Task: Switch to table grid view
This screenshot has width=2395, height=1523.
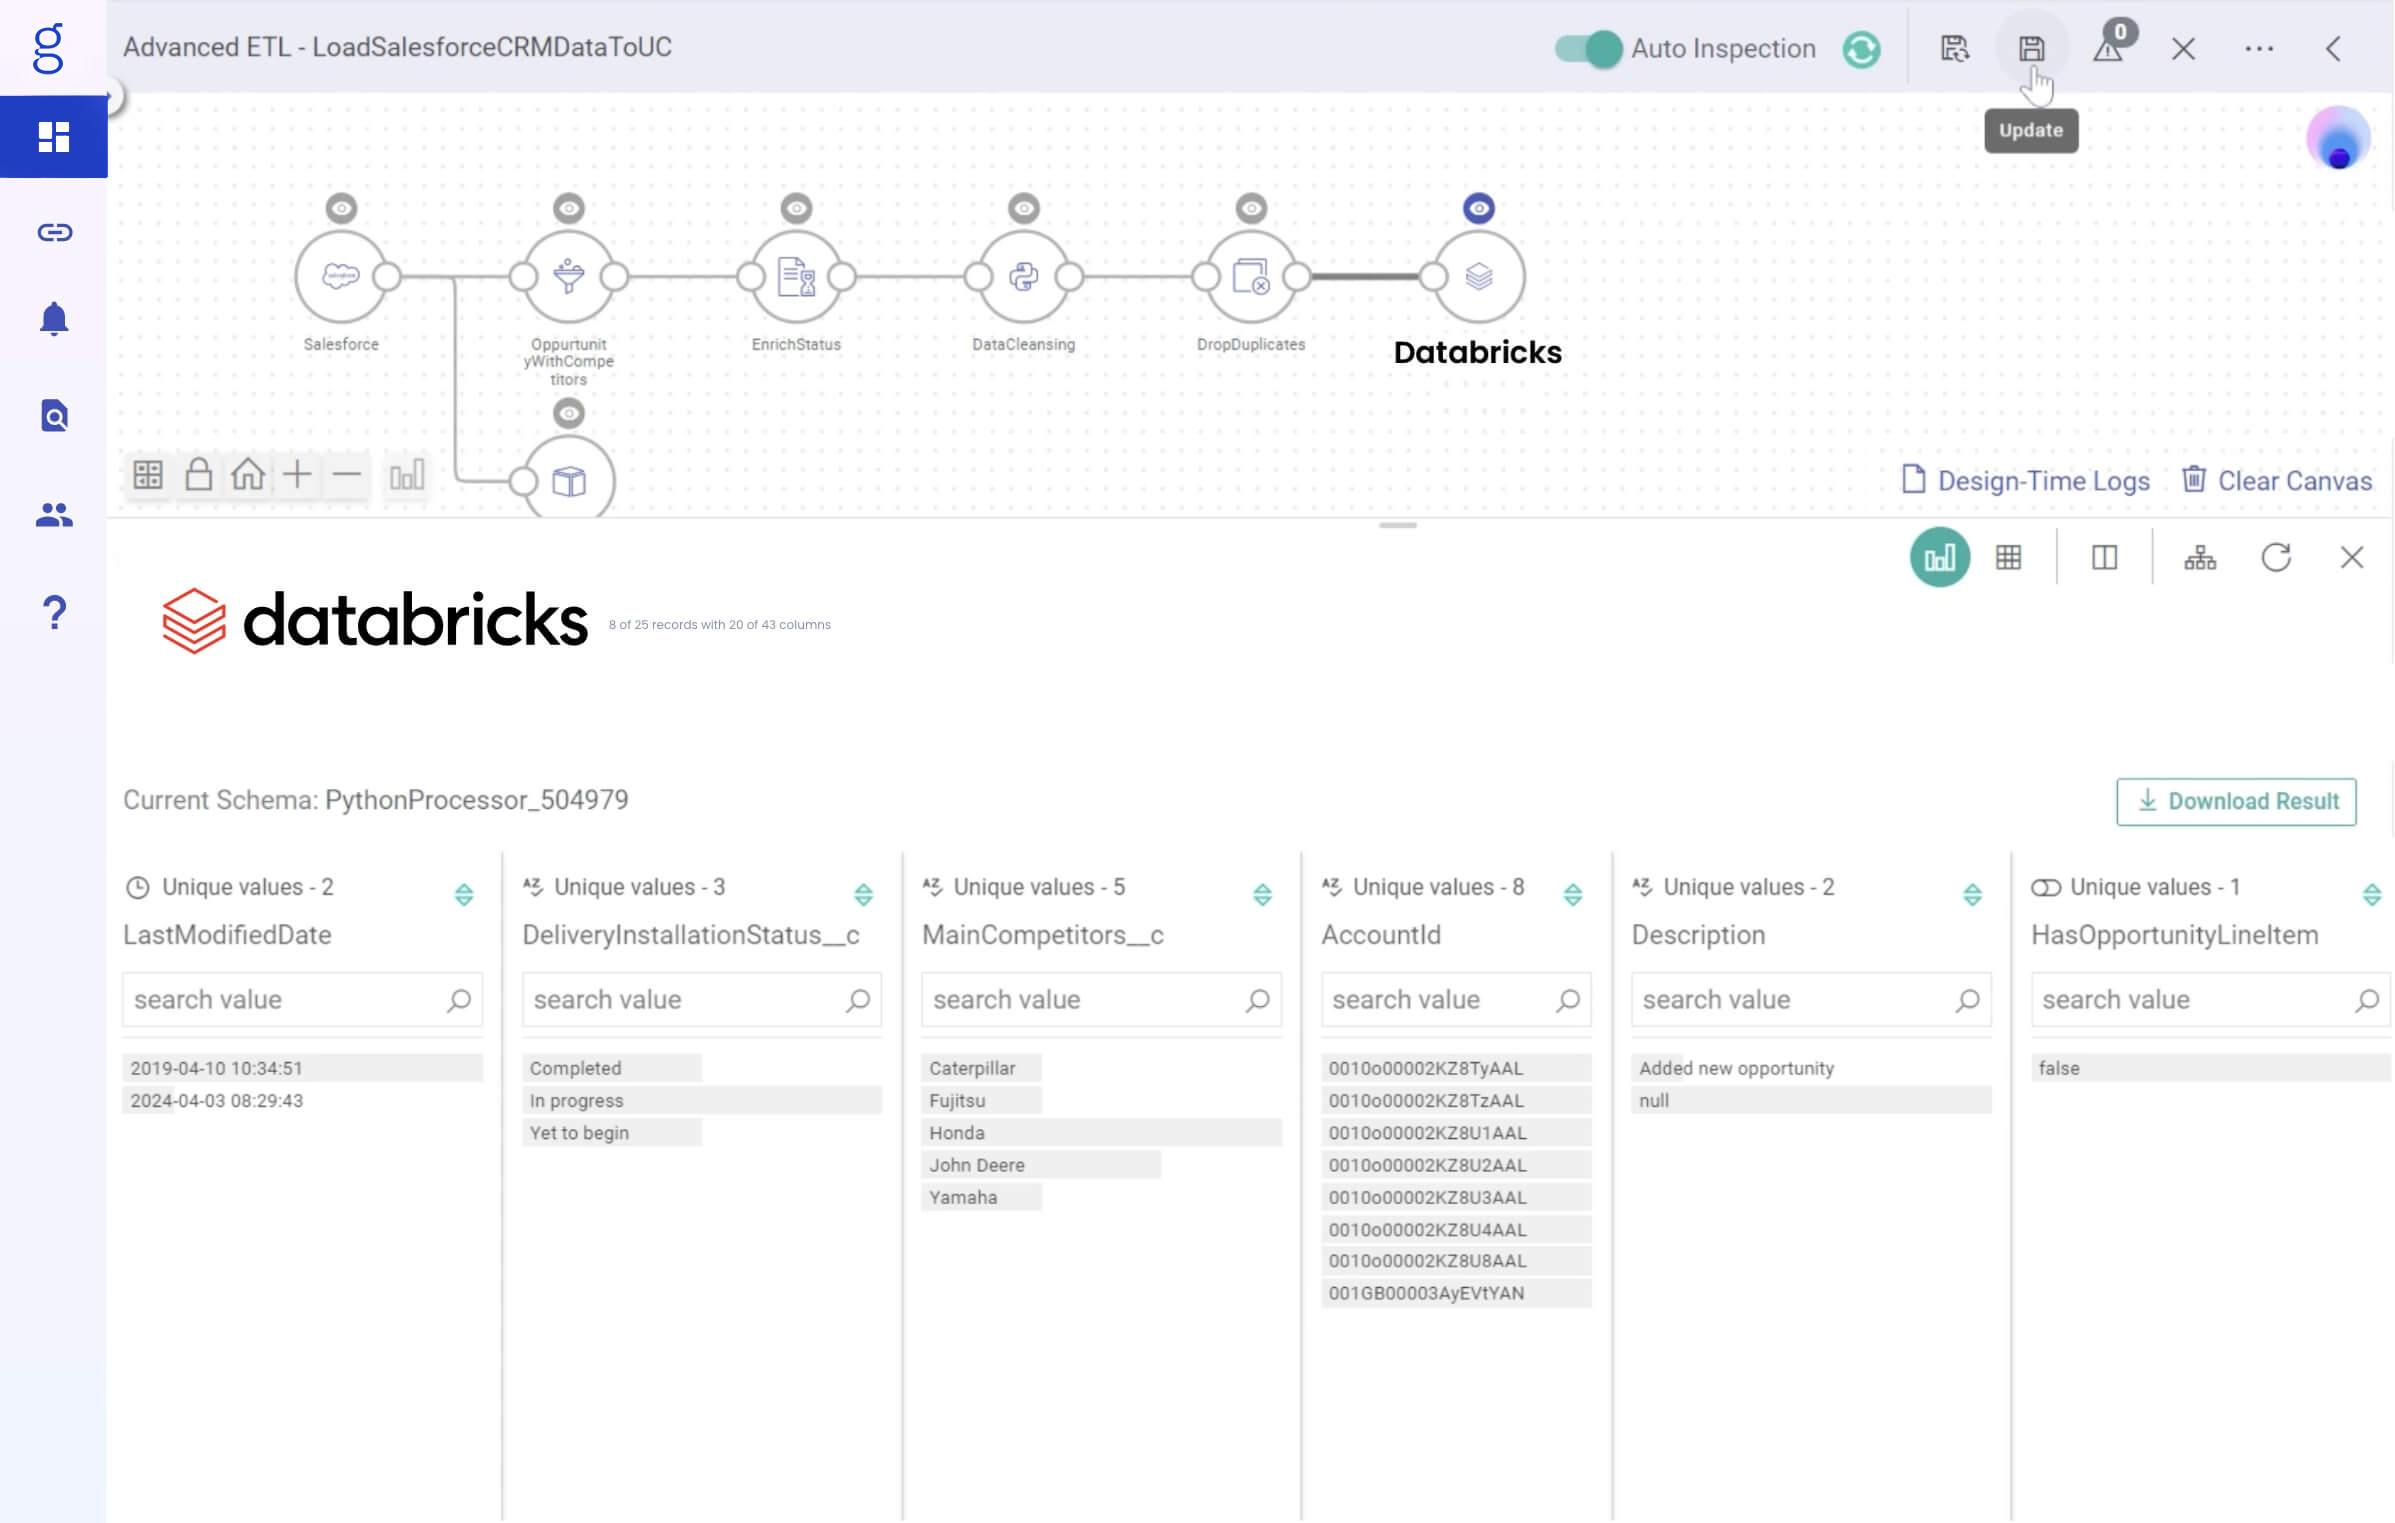Action: [2008, 557]
